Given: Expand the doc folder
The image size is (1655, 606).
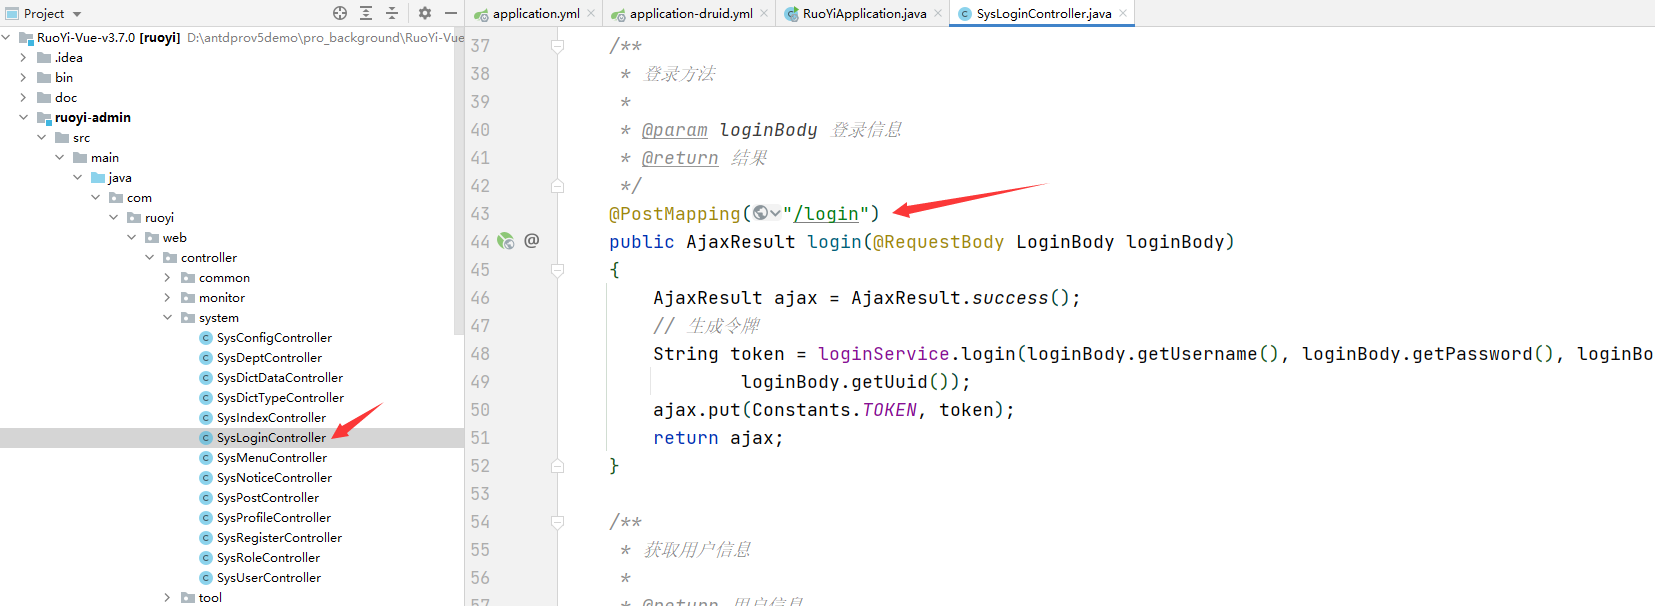Looking at the screenshot, I should tap(23, 97).
